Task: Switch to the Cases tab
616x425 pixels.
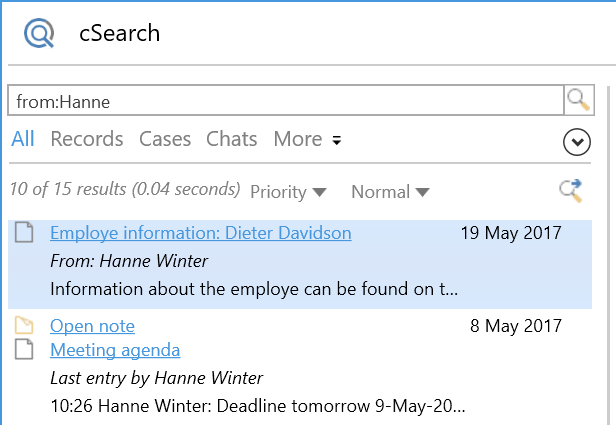Action: [x=165, y=140]
